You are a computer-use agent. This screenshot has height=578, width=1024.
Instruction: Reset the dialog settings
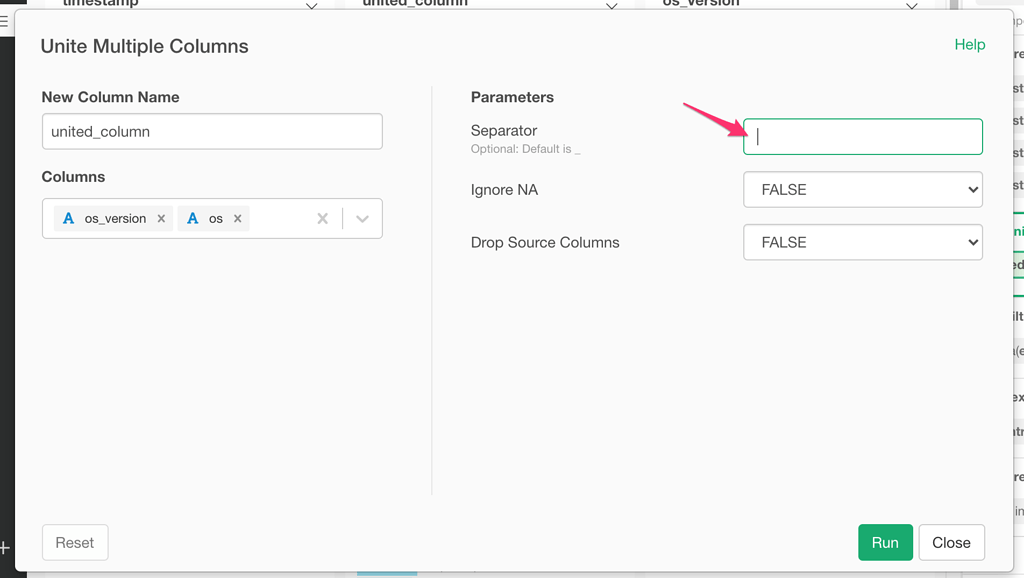(74, 542)
